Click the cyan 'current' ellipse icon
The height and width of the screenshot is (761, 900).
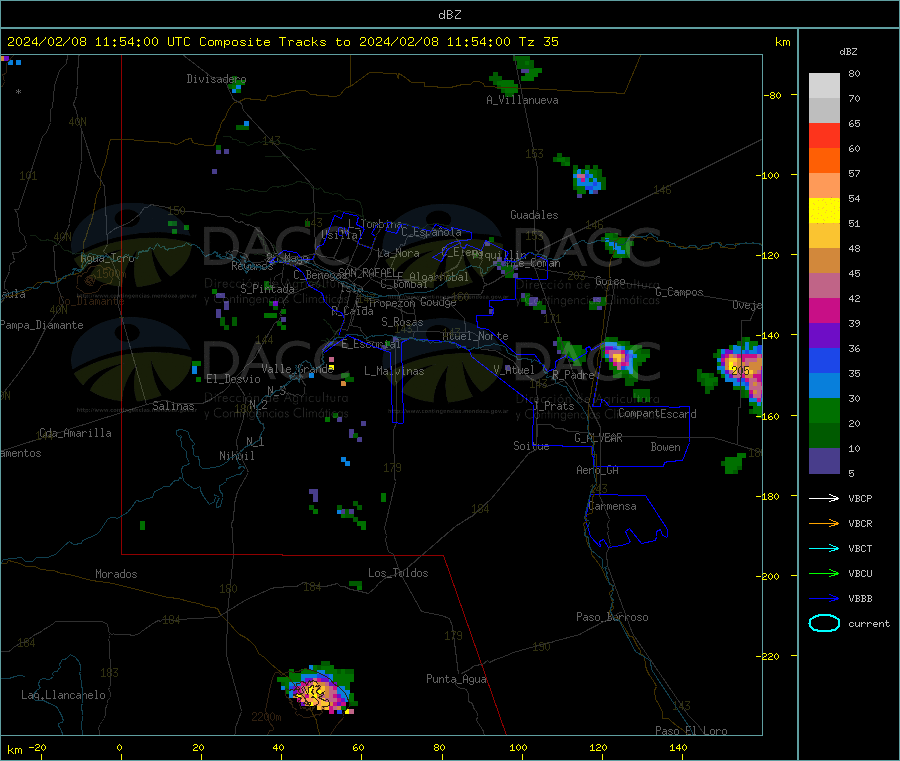pos(824,623)
